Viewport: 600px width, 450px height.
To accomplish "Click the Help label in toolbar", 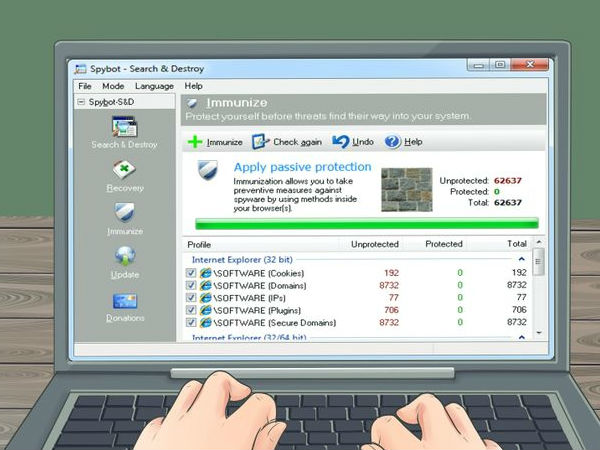I will pyautogui.click(x=413, y=142).
